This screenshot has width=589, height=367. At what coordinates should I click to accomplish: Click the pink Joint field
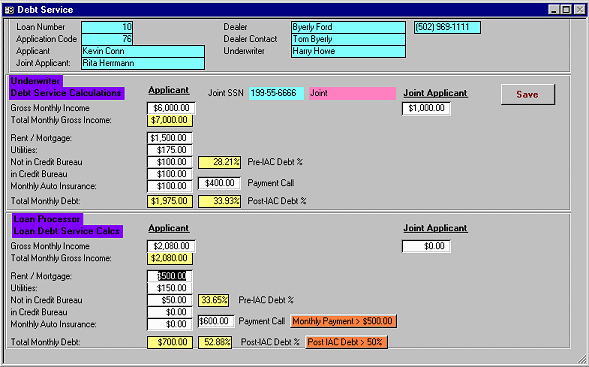352,93
